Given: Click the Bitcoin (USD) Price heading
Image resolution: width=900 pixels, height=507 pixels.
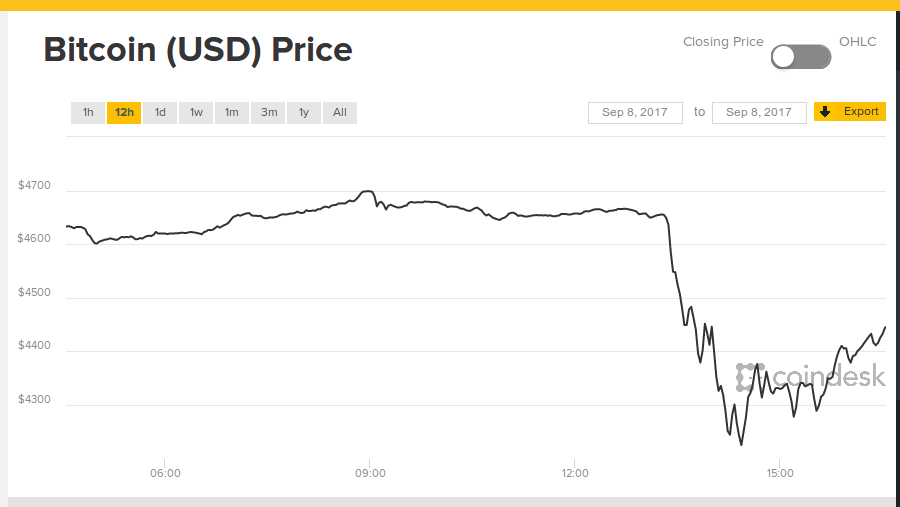Looking at the screenshot, I should [x=198, y=50].
